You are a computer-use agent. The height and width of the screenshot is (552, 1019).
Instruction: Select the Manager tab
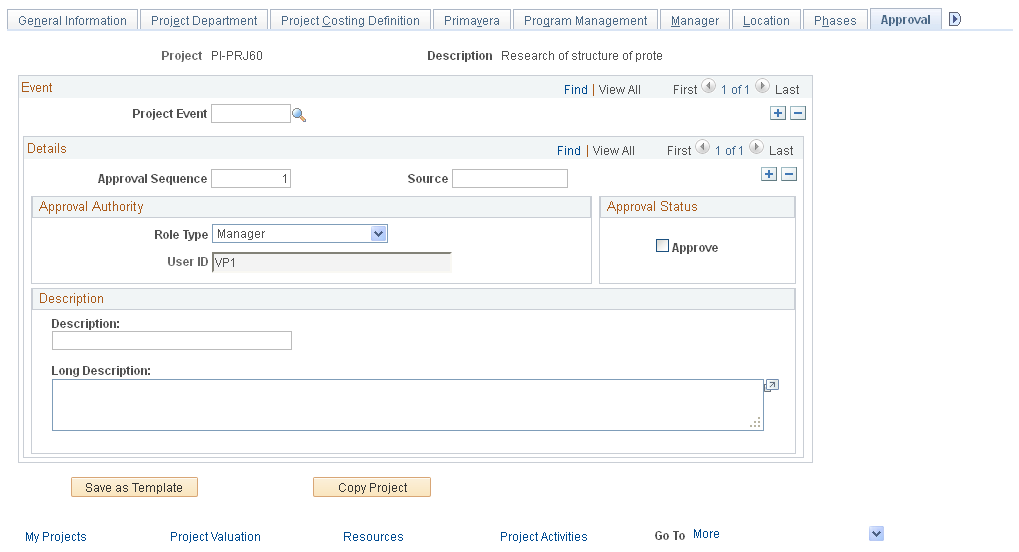[695, 20]
